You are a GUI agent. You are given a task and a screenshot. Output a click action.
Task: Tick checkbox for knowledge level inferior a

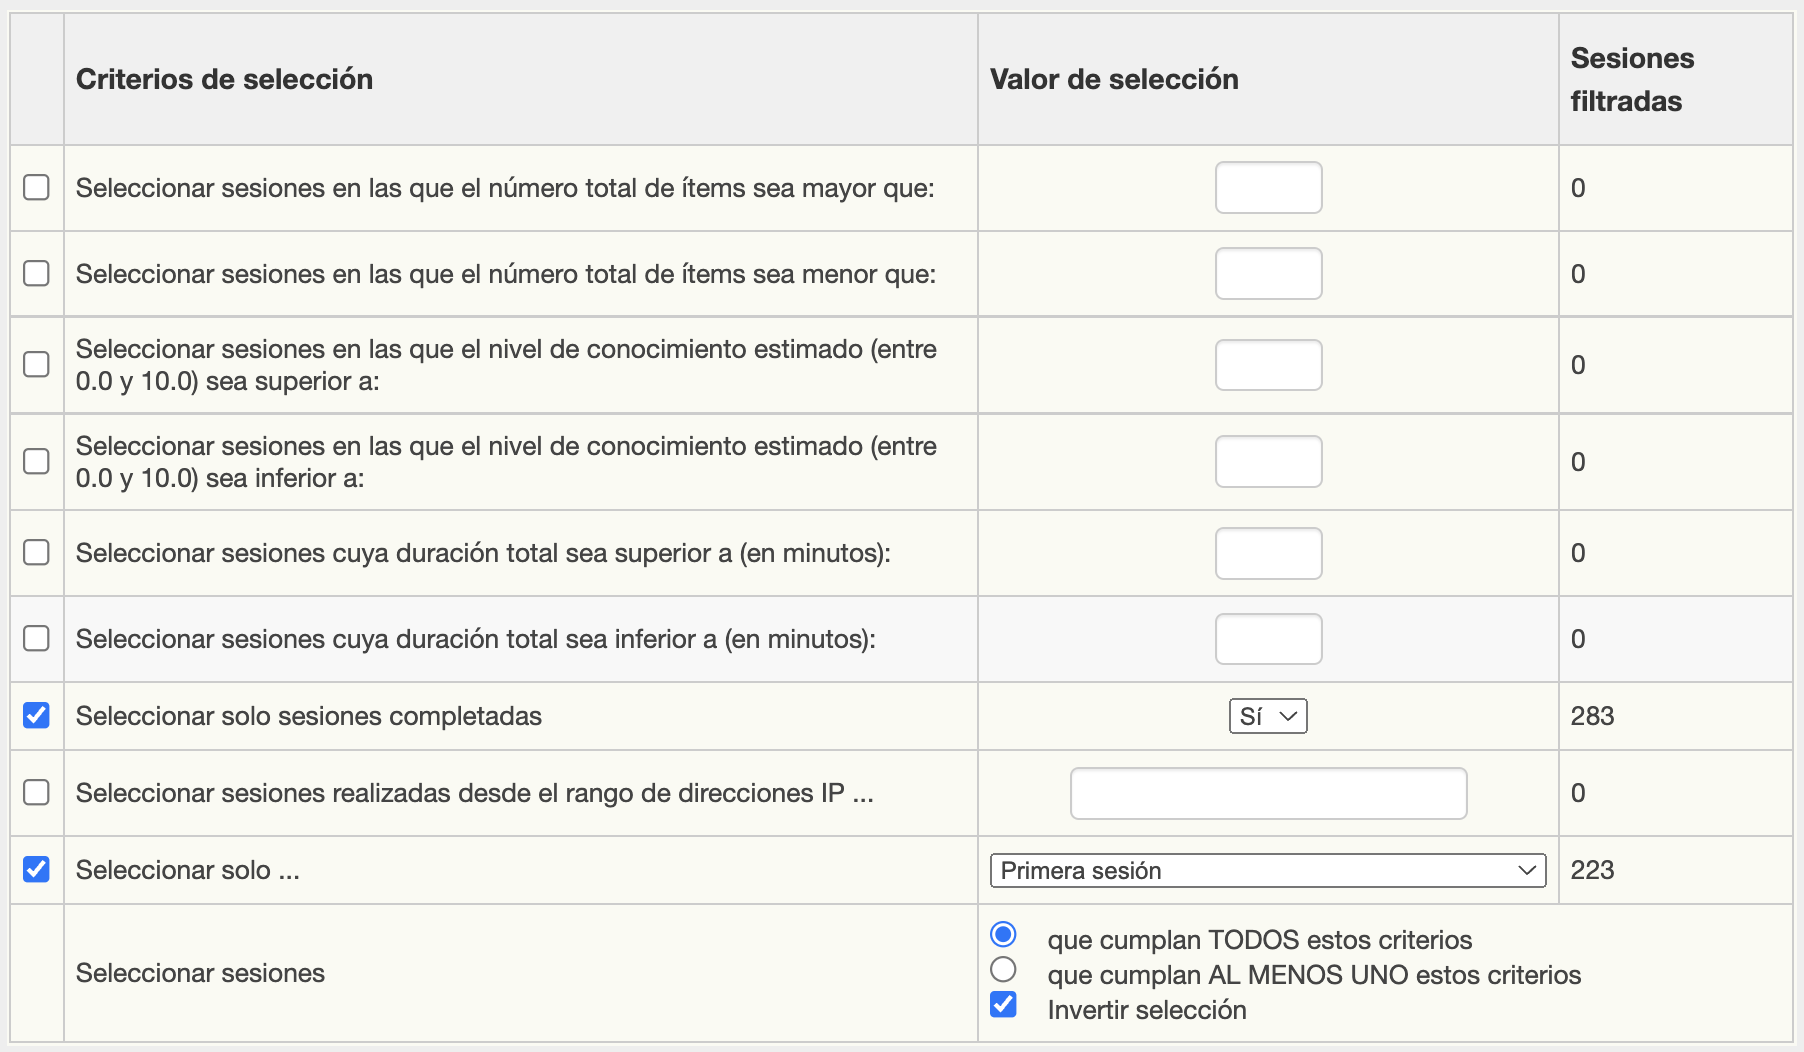click(36, 461)
